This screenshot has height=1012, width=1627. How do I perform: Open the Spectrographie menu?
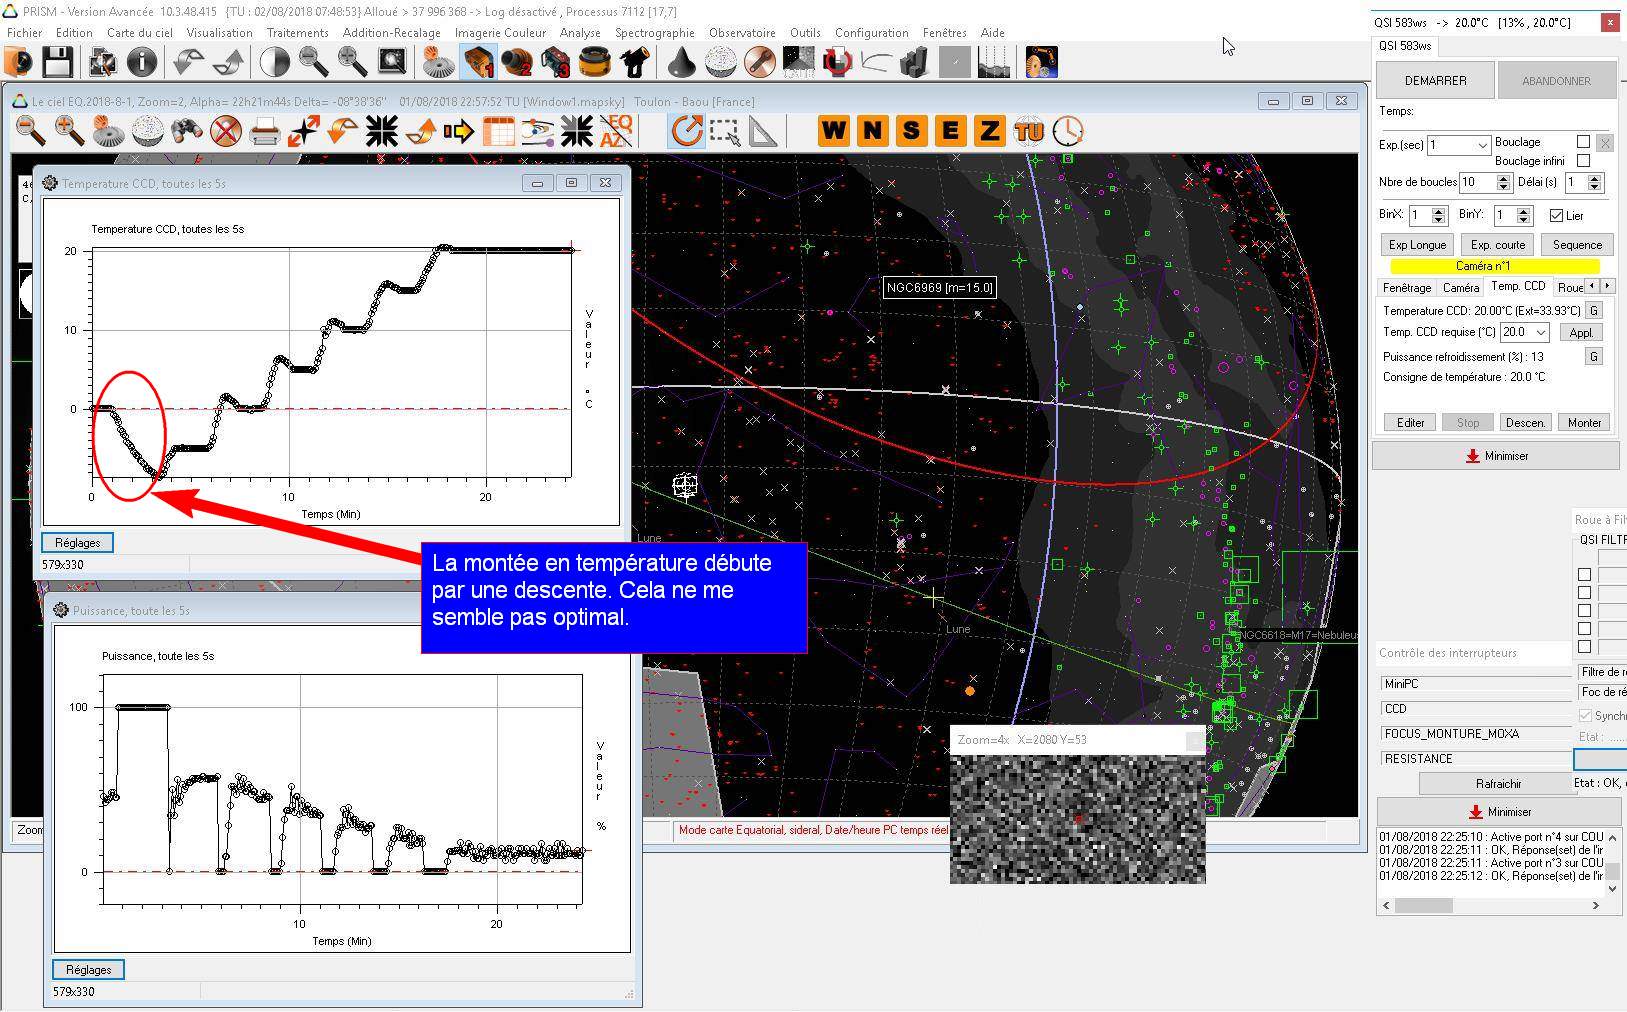point(654,33)
